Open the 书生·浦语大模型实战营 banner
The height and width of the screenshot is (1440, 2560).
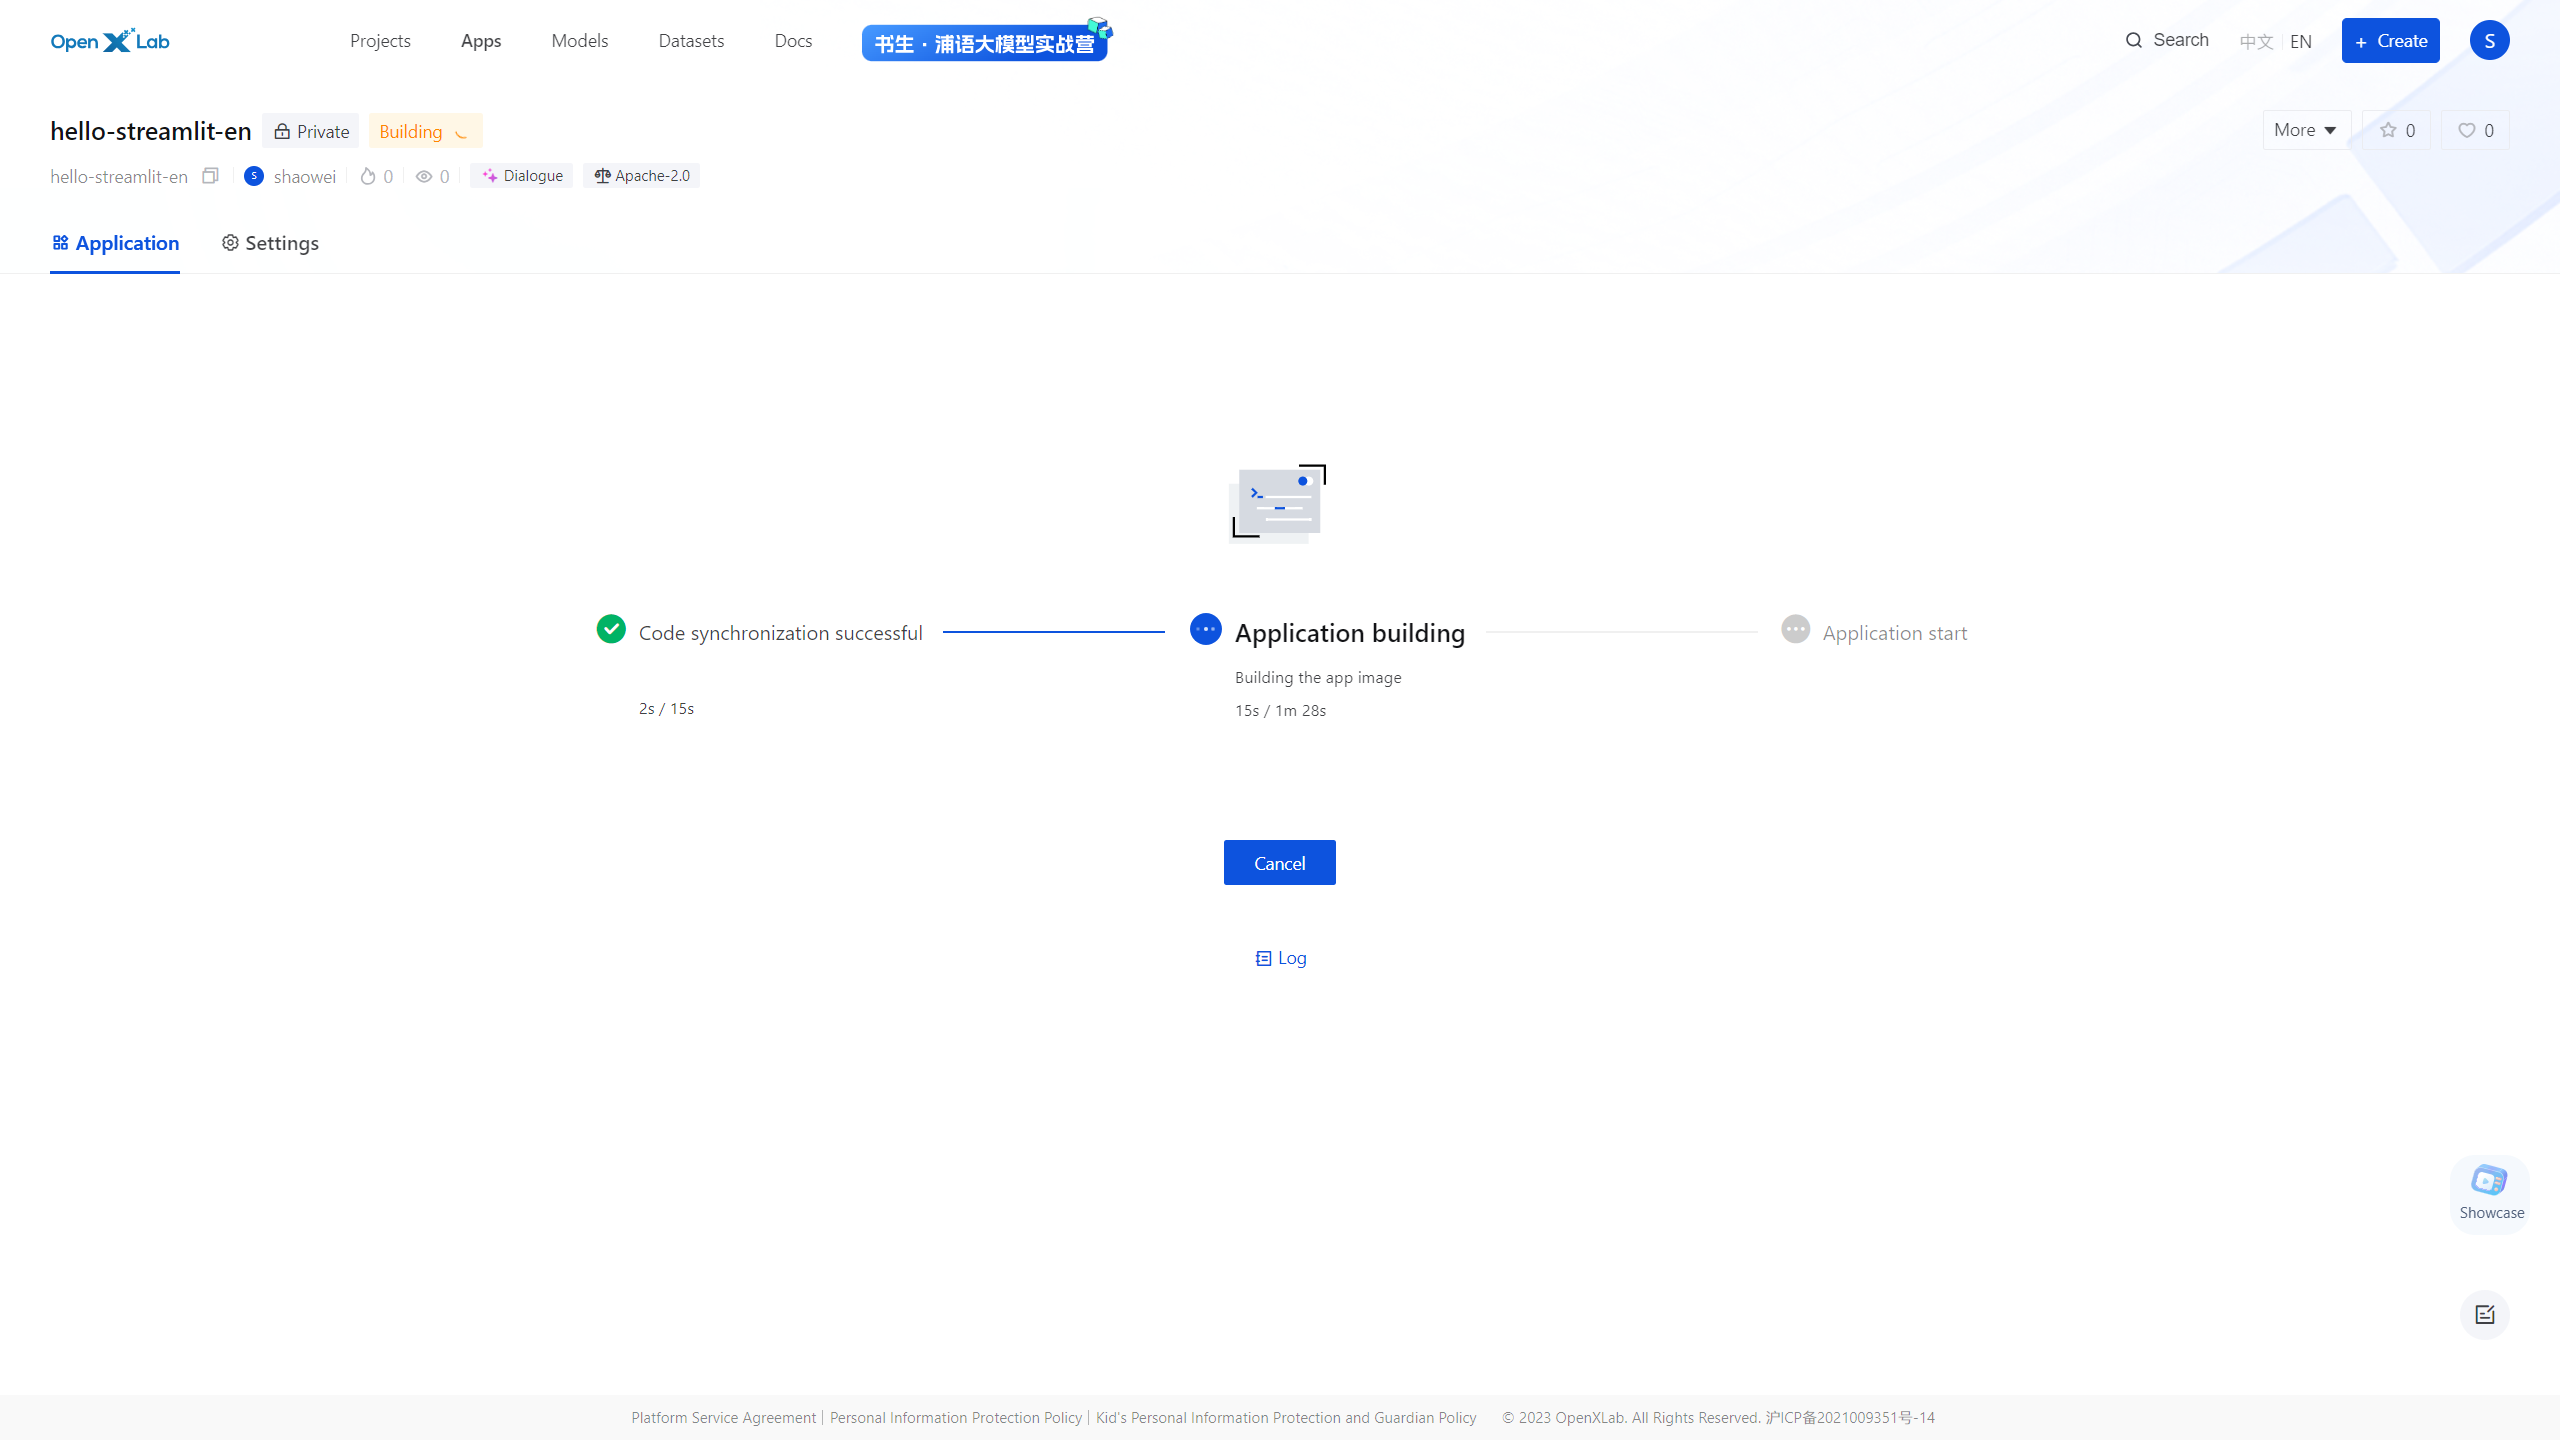pos(986,41)
